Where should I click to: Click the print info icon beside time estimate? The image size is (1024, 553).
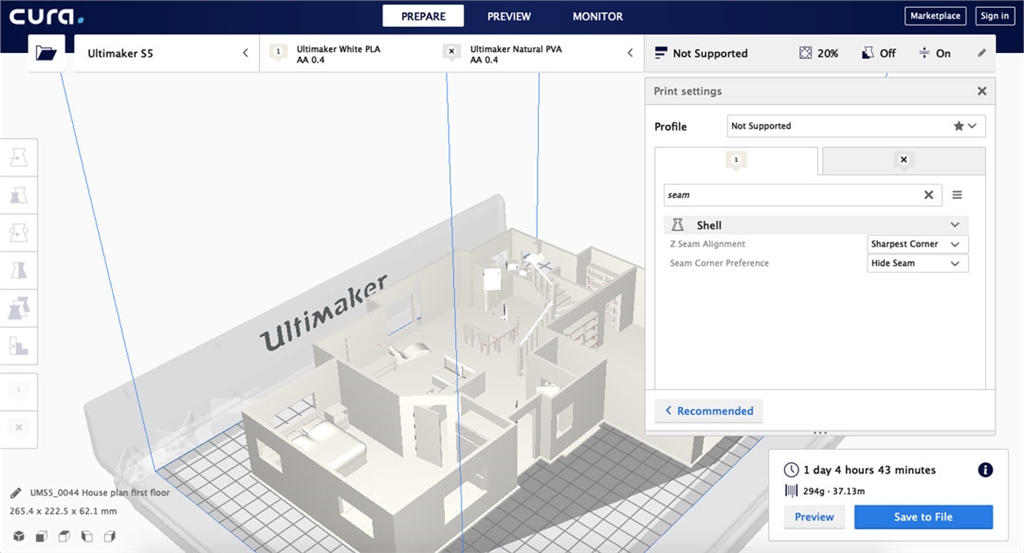tap(984, 470)
